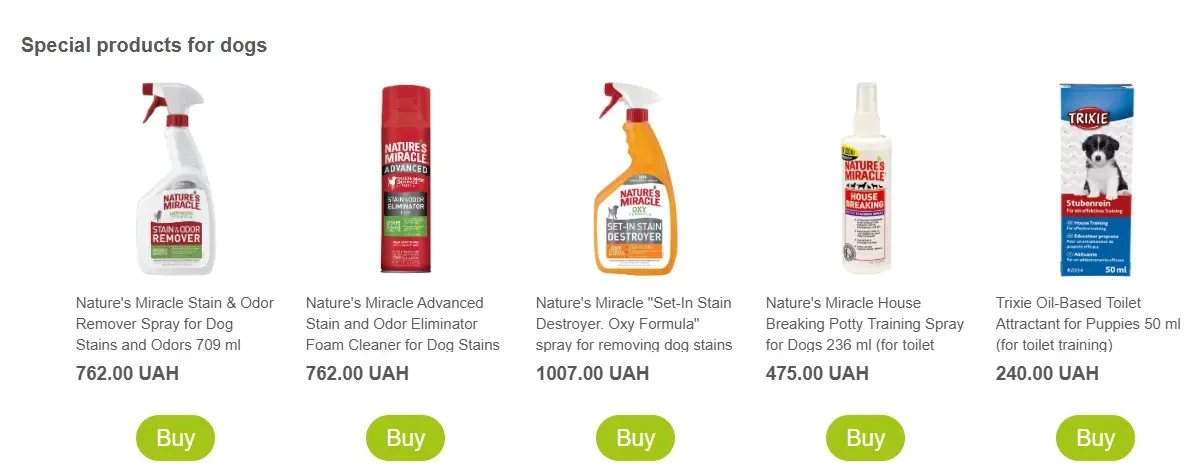Select the orange Set-In Stain Destroyer bottle image

click(635, 180)
